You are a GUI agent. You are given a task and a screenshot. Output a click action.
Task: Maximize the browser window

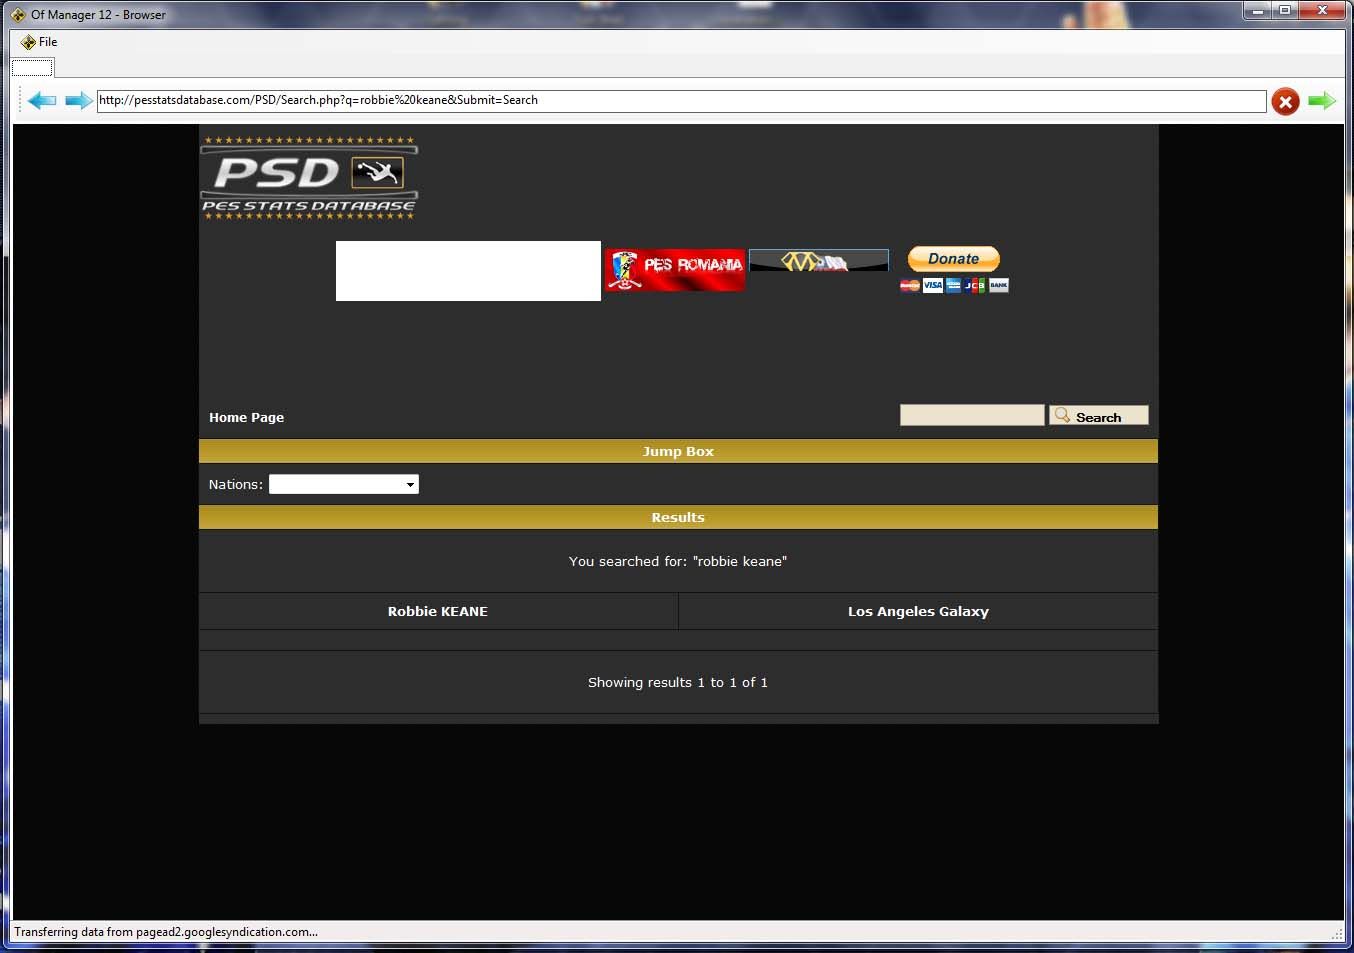tap(1285, 10)
